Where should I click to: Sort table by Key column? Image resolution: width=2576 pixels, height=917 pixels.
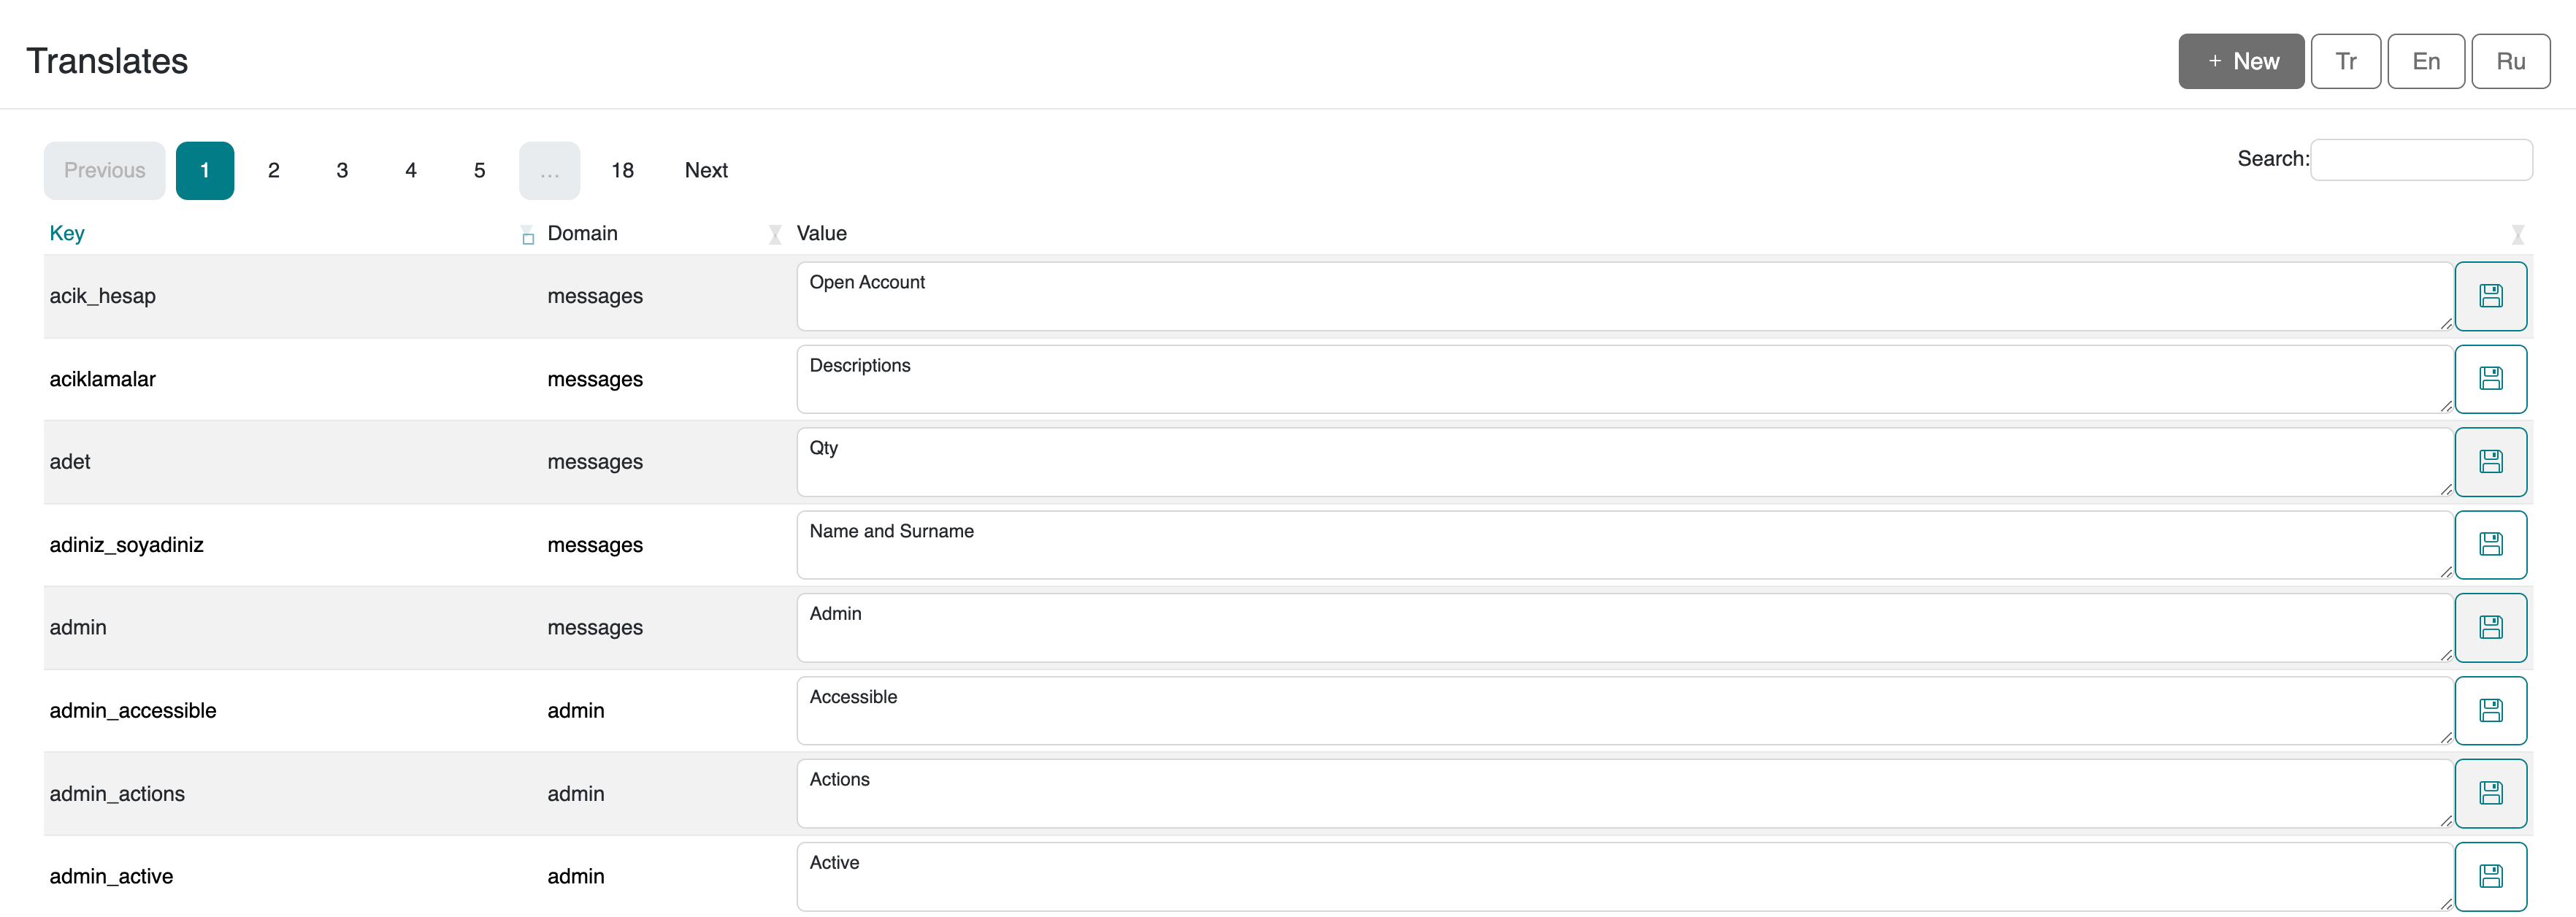click(67, 233)
